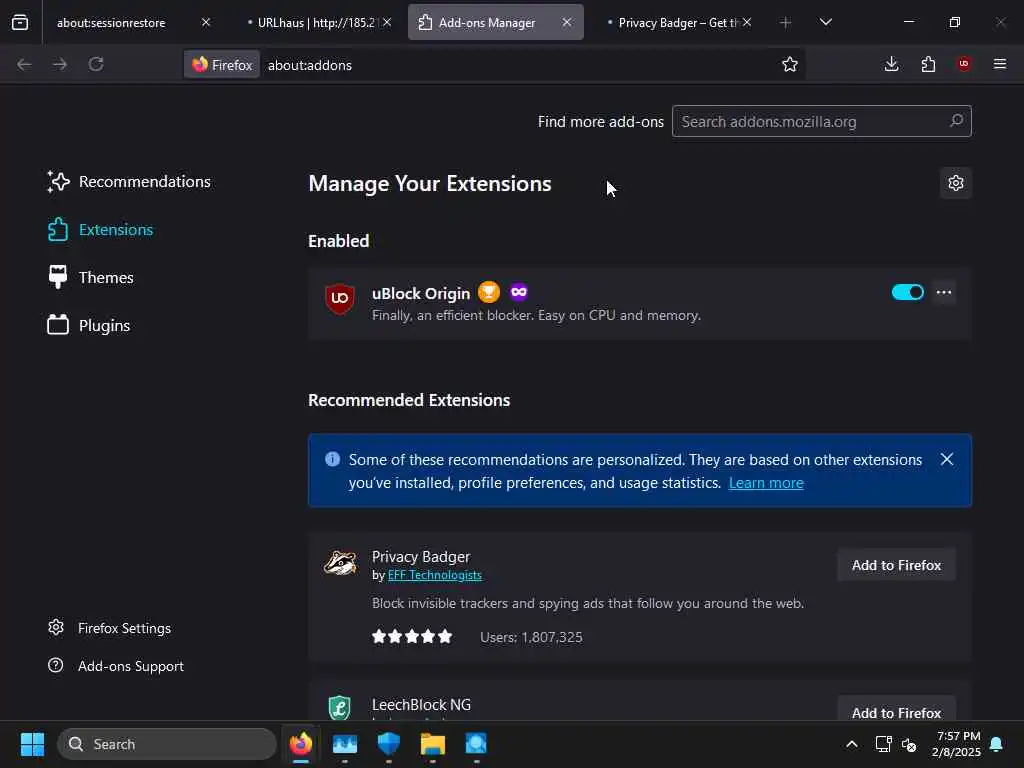Click the muted volume tray icon
1024x768 pixels.
pyautogui.click(x=909, y=744)
